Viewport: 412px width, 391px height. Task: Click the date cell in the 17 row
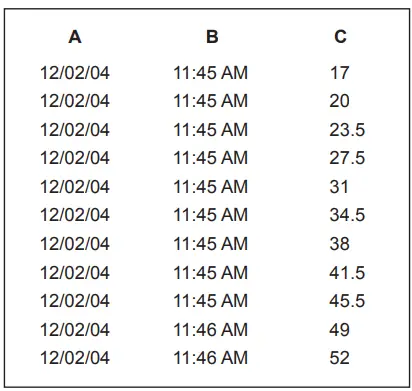click(x=75, y=73)
